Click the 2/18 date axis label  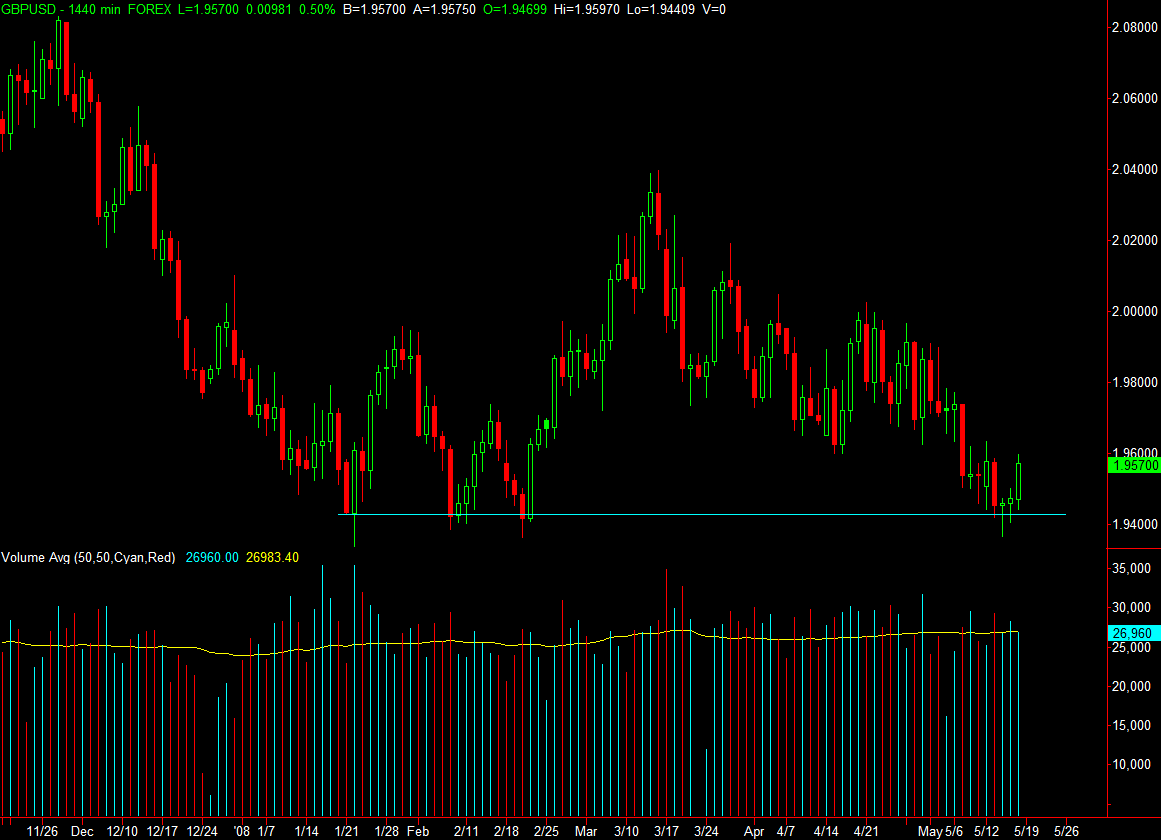tap(506, 831)
